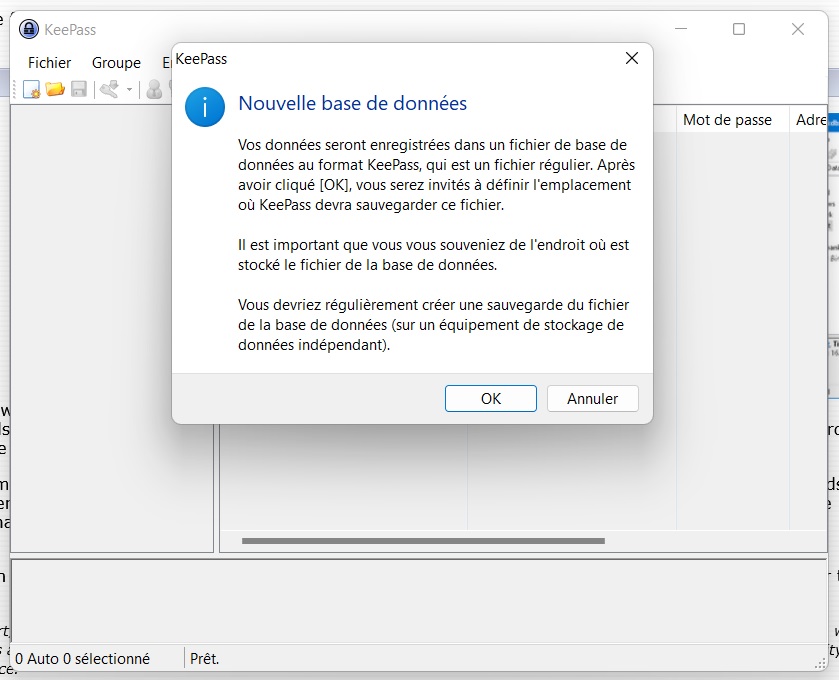Screen dimensions: 839x680
Task: Sort by the Mot de passe column
Action: (x=727, y=120)
